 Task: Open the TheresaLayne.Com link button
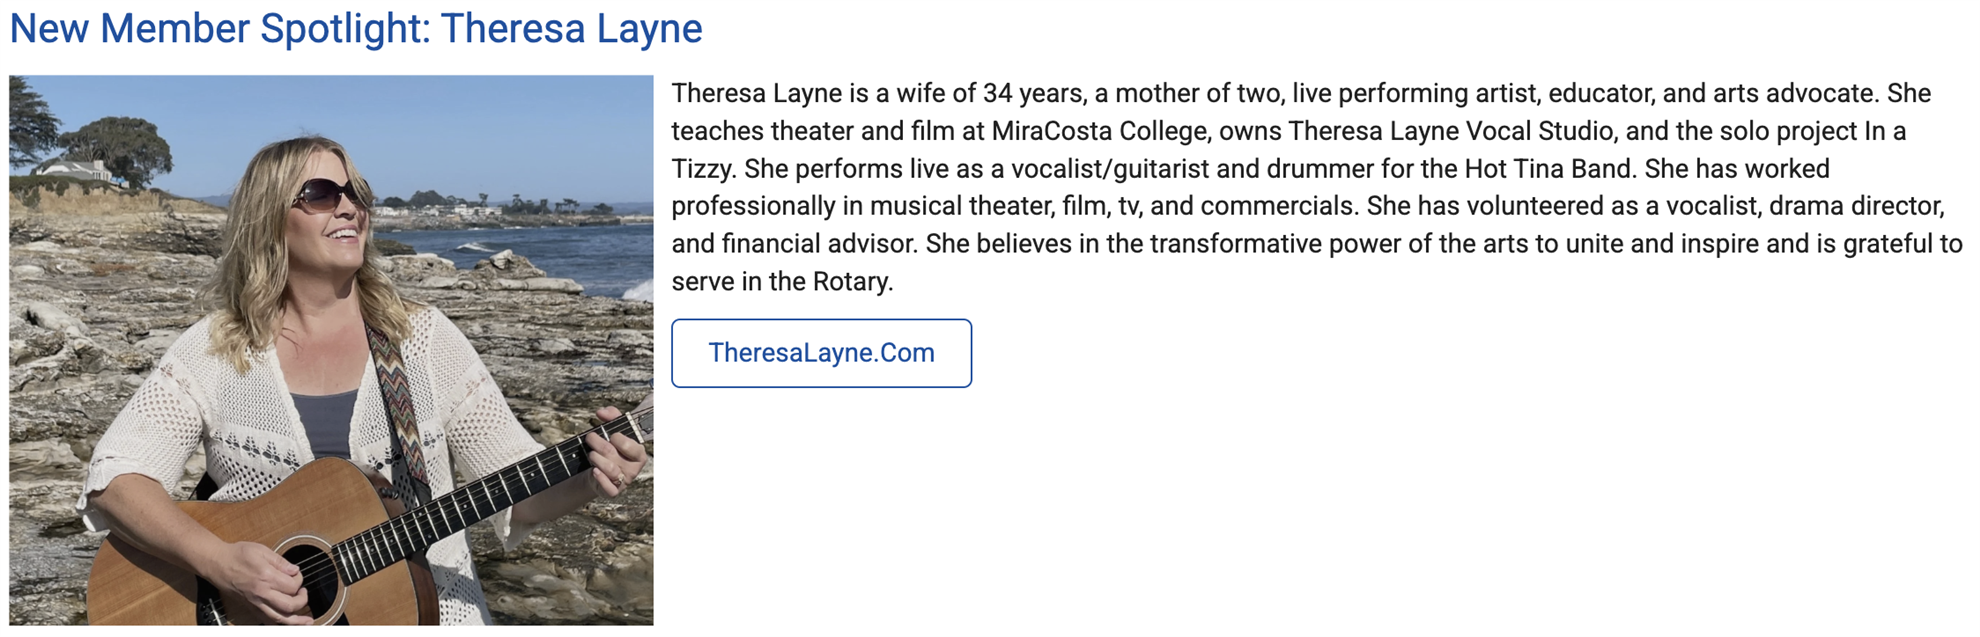[821, 353]
